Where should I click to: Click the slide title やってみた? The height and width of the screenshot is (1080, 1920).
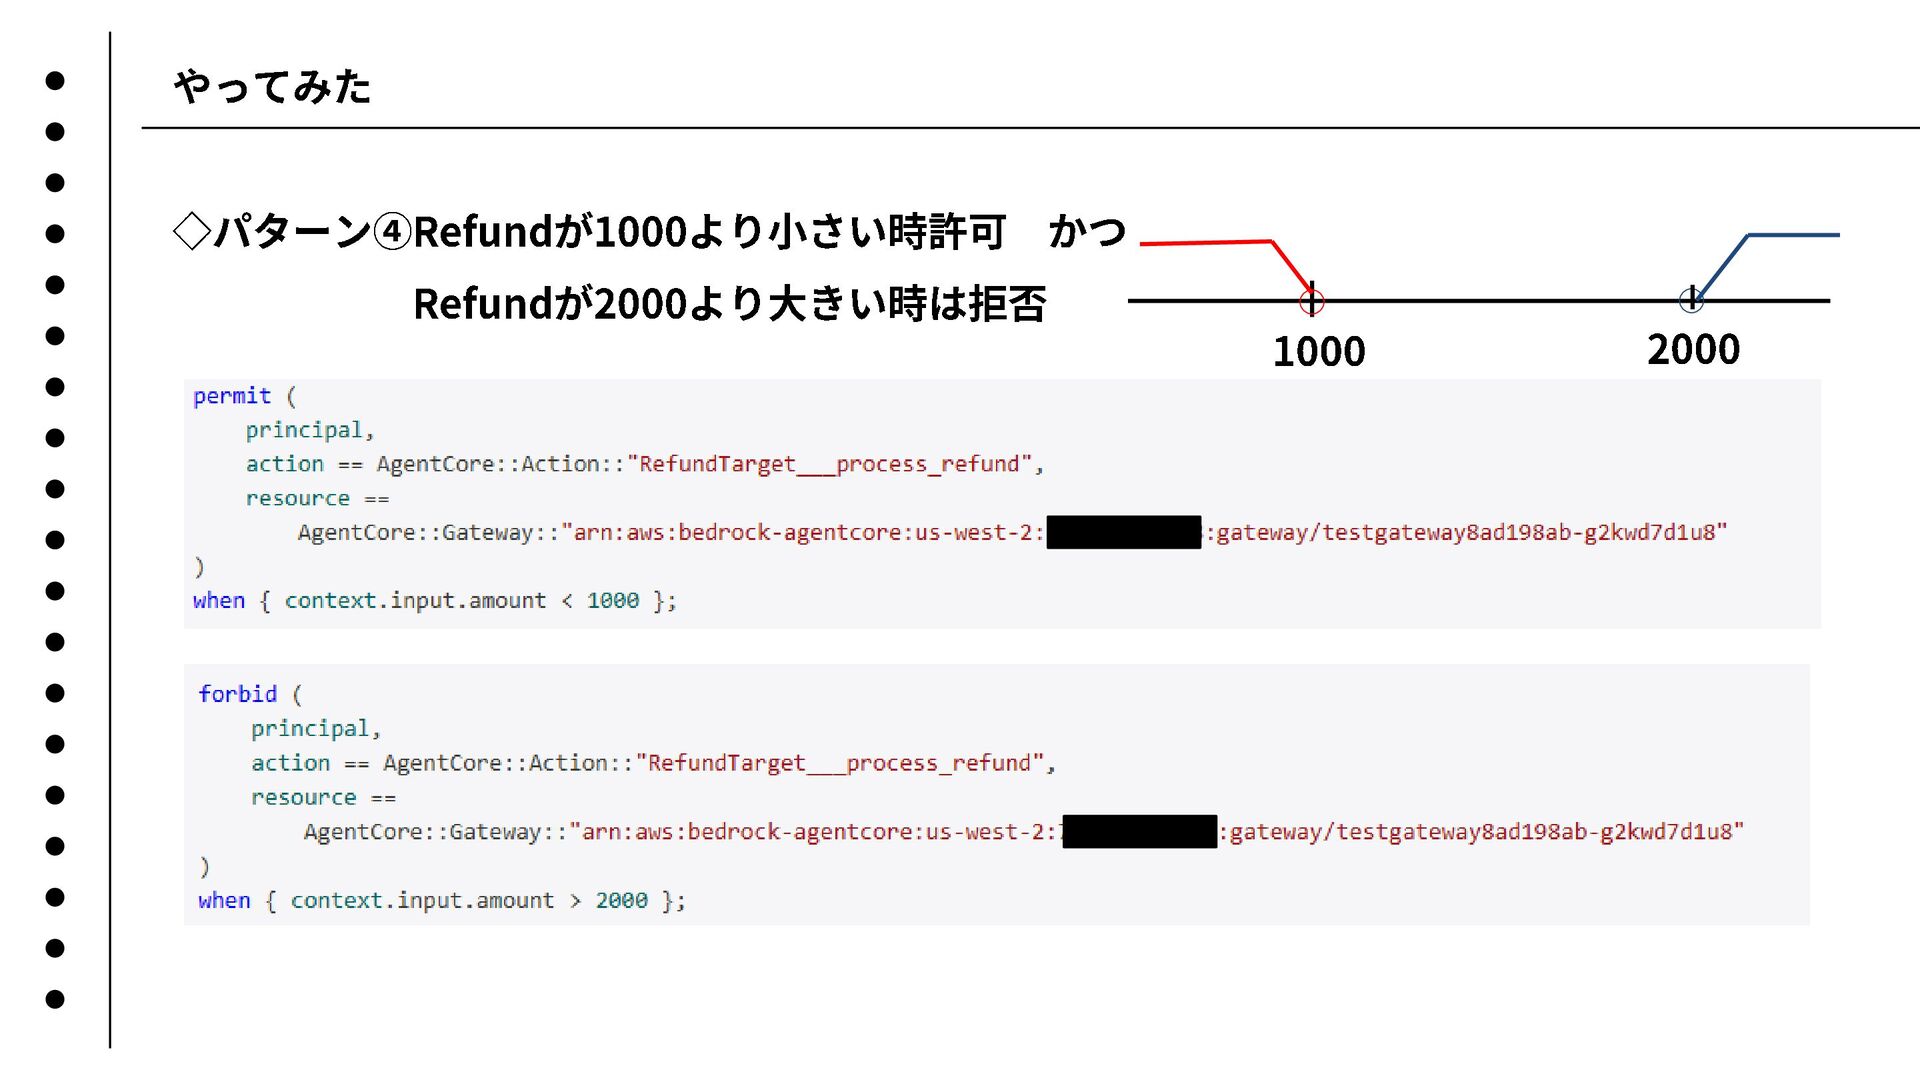[x=272, y=87]
